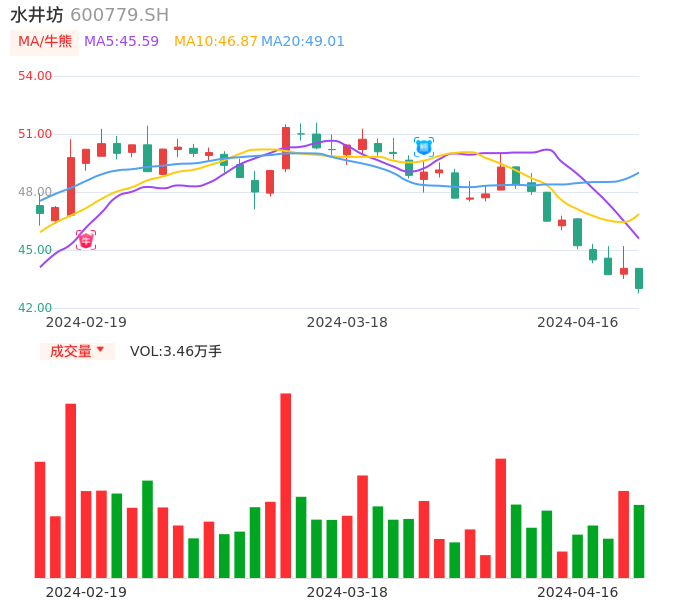Screen dimensions: 686x606
Task: Click the 2024-02-19 date under price chart
Action: pos(86,322)
